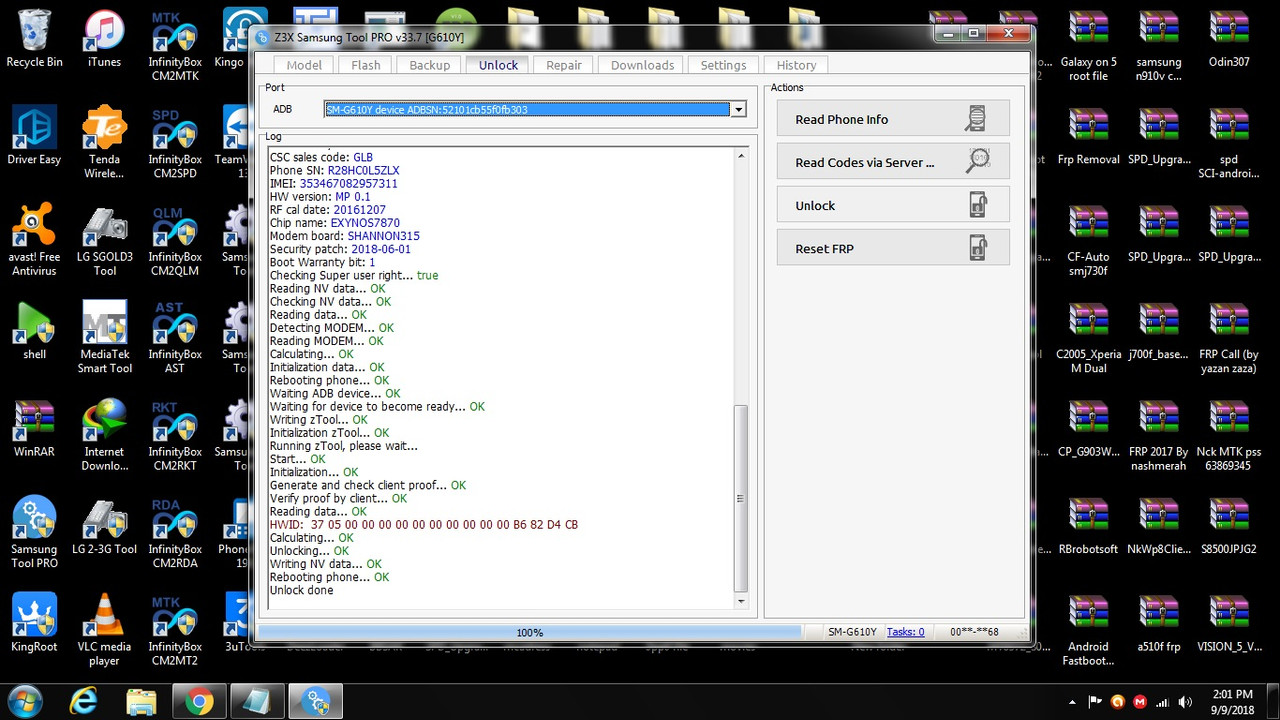Image resolution: width=1280 pixels, height=720 pixels.
Task: Expand the ADB port device dropdown
Action: [738, 109]
